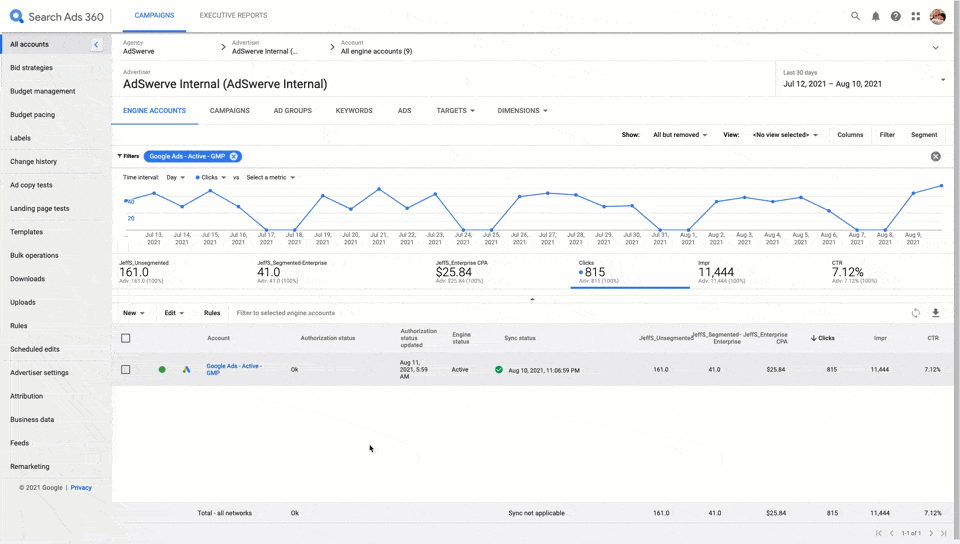Image resolution: width=960 pixels, height=544 pixels.
Task: Click the AdSwerve agency breadcrumb
Action: click(x=138, y=51)
